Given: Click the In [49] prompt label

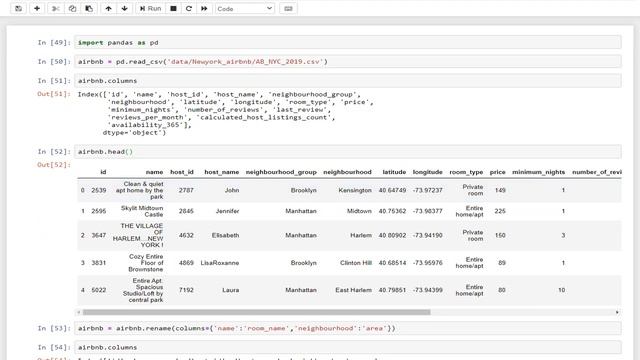Looking at the screenshot, I should pyautogui.click(x=54, y=42).
